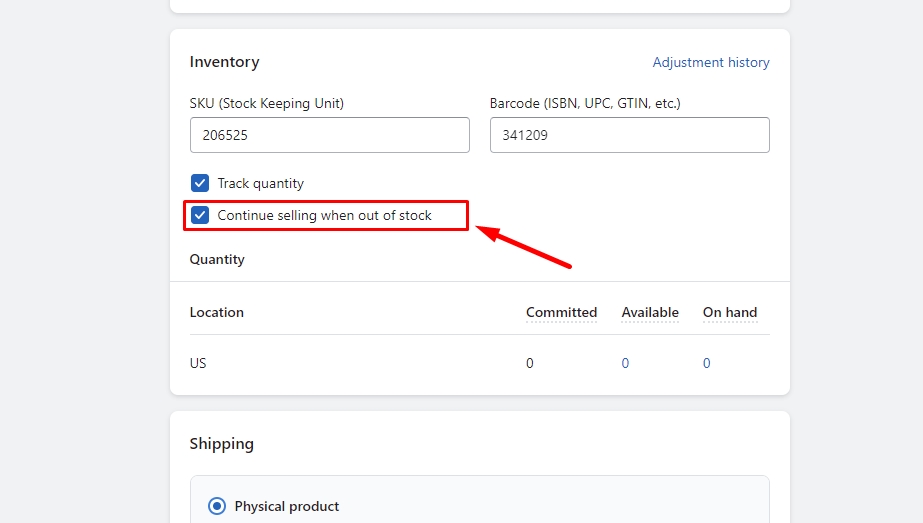Open the Adjustment history link
Image resolution: width=923 pixels, height=523 pixels.
[x=711, y=62]
